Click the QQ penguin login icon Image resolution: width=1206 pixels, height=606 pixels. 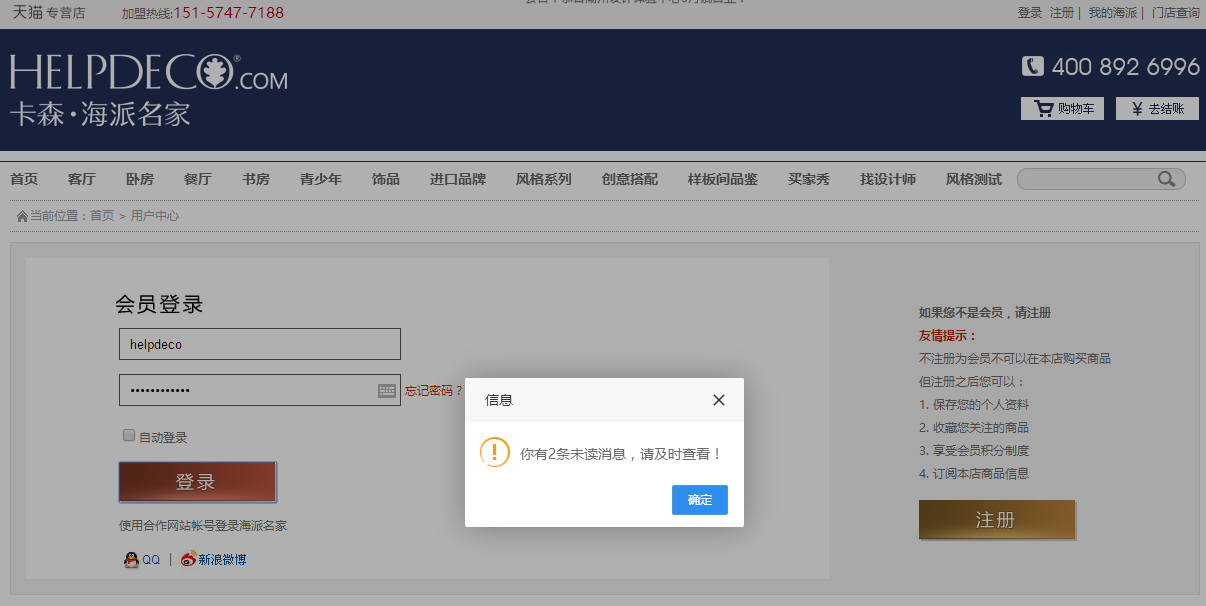[x=131, y=560]
